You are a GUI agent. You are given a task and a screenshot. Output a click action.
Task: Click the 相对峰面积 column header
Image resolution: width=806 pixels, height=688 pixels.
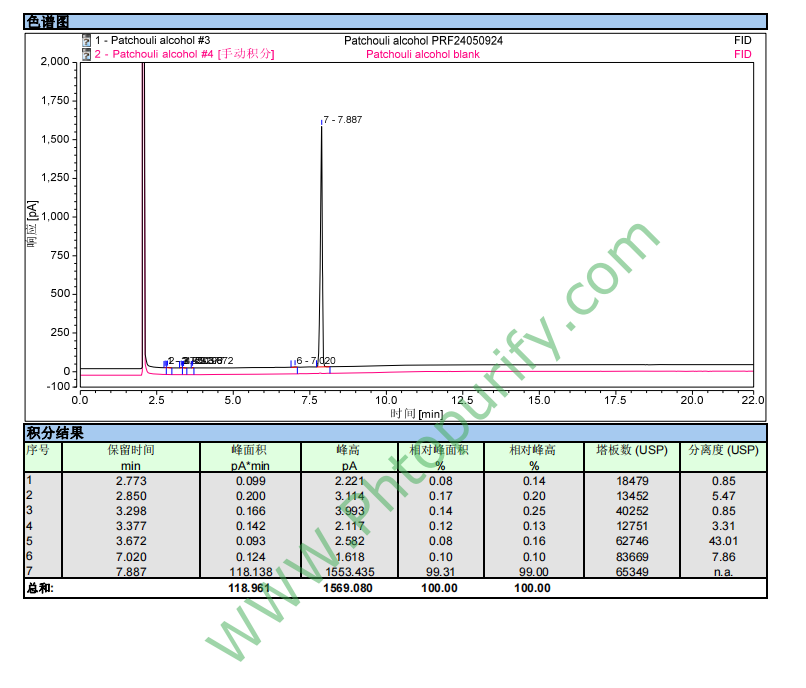[x=440, y=451]
